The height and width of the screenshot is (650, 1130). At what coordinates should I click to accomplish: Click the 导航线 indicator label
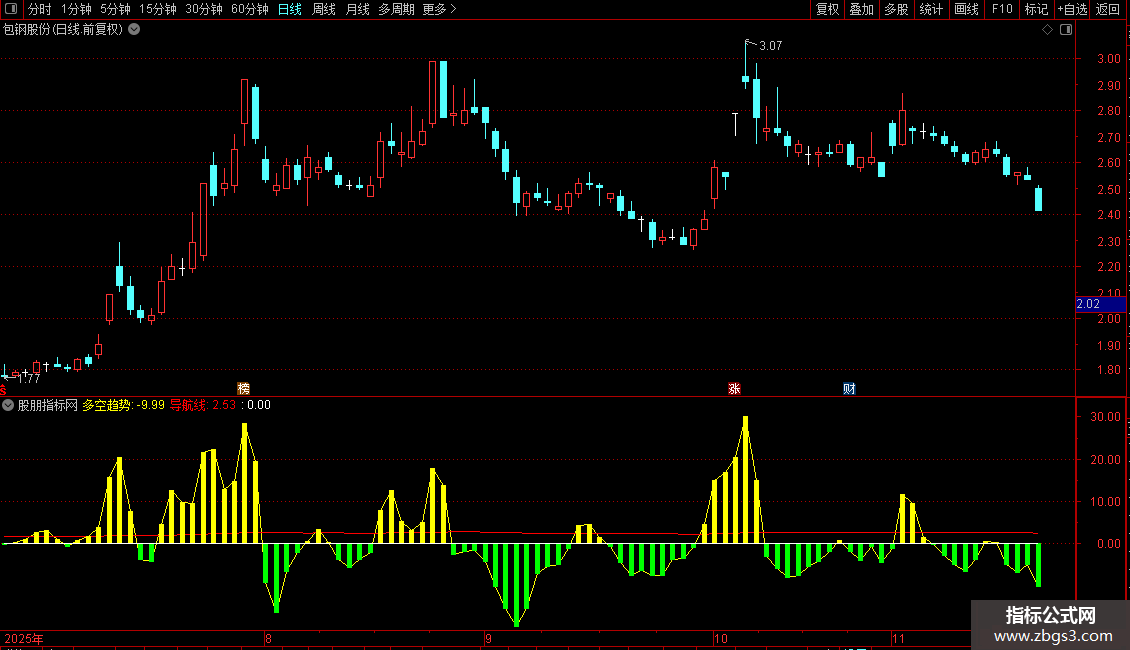point(188,405)
